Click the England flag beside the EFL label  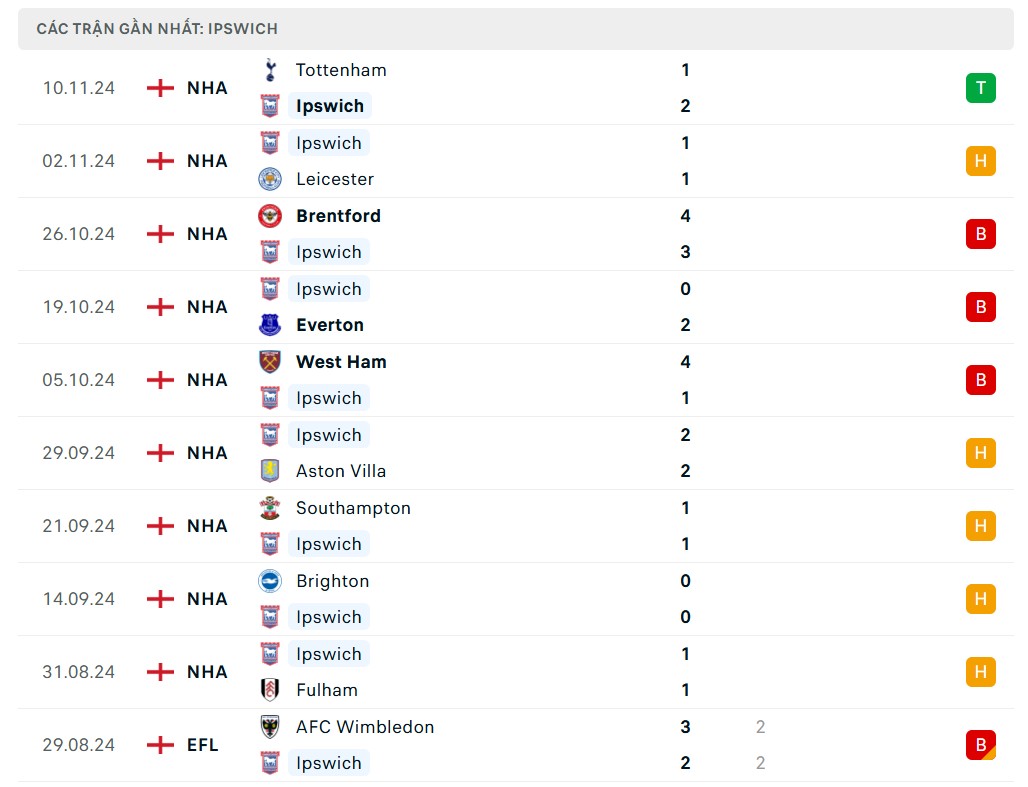pos(159,744)
